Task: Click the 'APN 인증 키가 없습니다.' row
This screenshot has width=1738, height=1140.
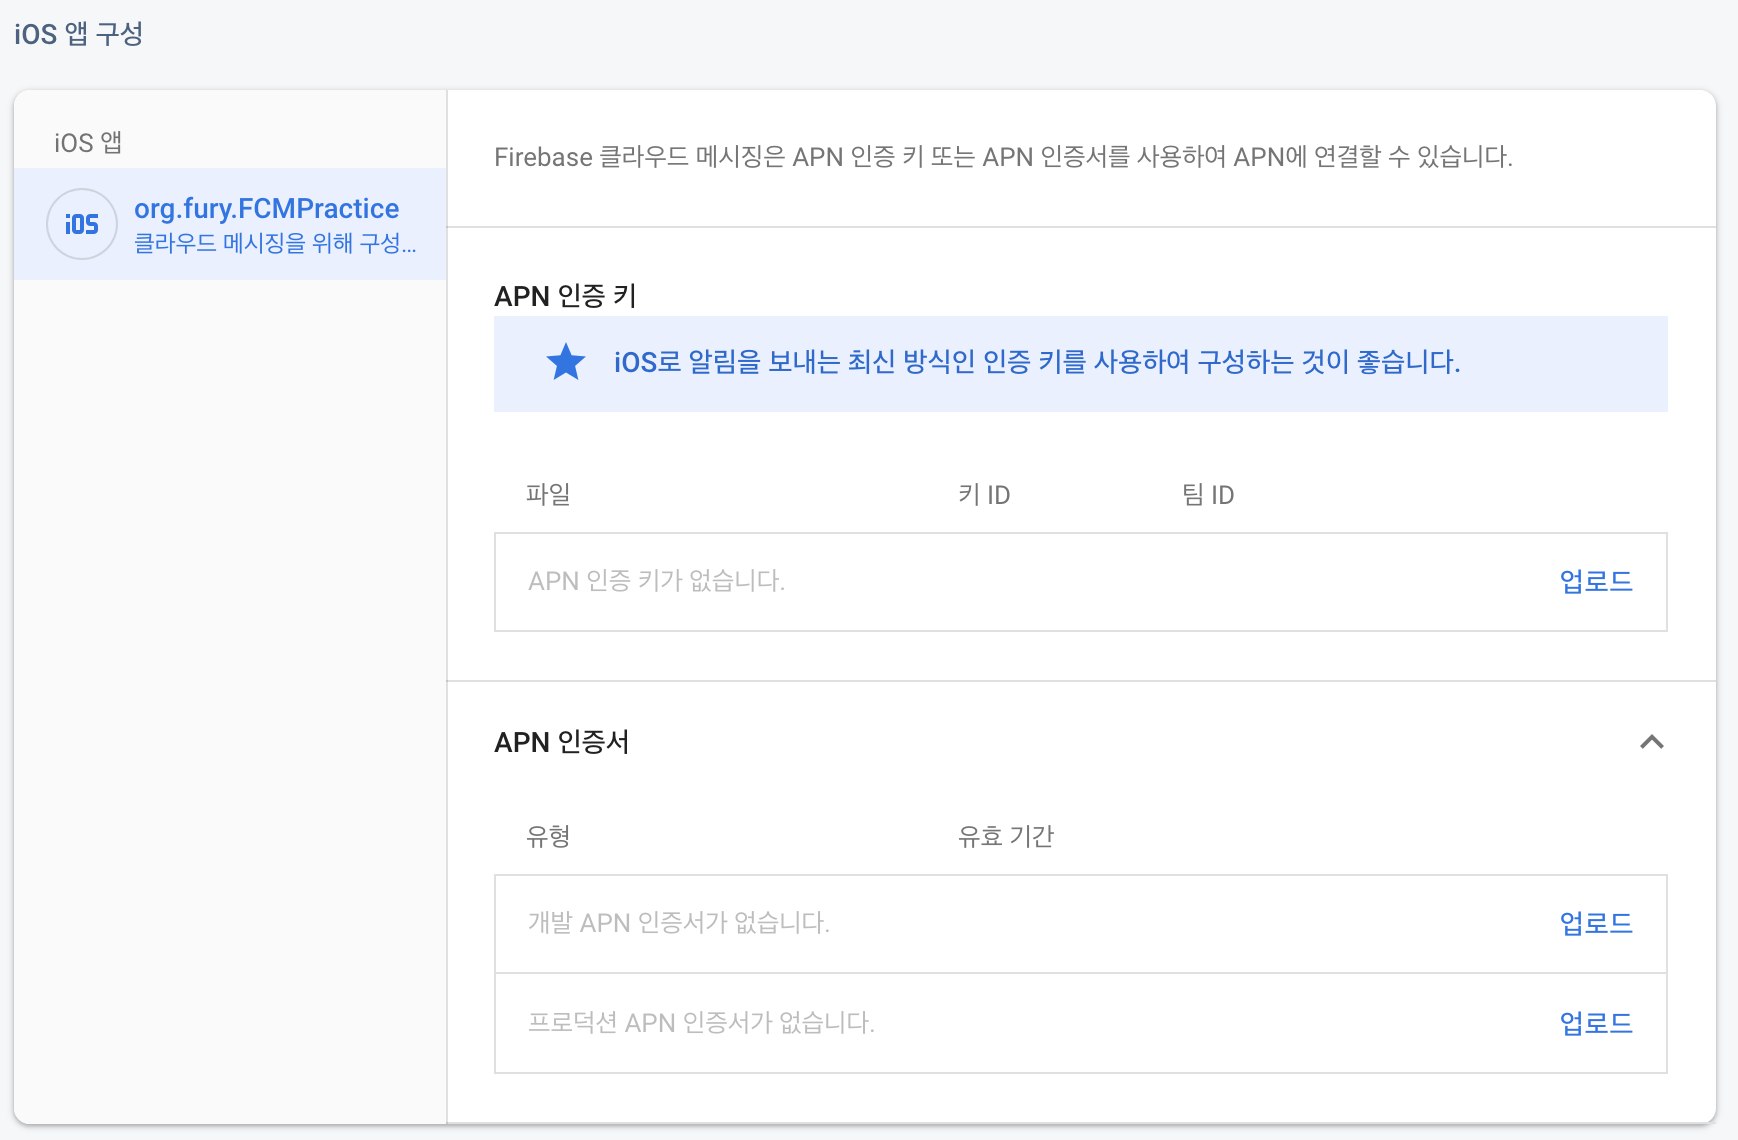Action: pos(1081,582)
